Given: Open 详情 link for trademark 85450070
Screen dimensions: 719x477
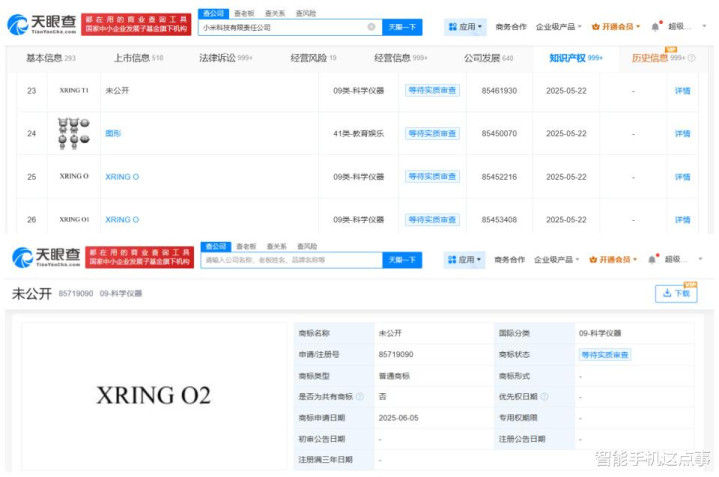Looking at the screenshot, I should coord(682,133).
